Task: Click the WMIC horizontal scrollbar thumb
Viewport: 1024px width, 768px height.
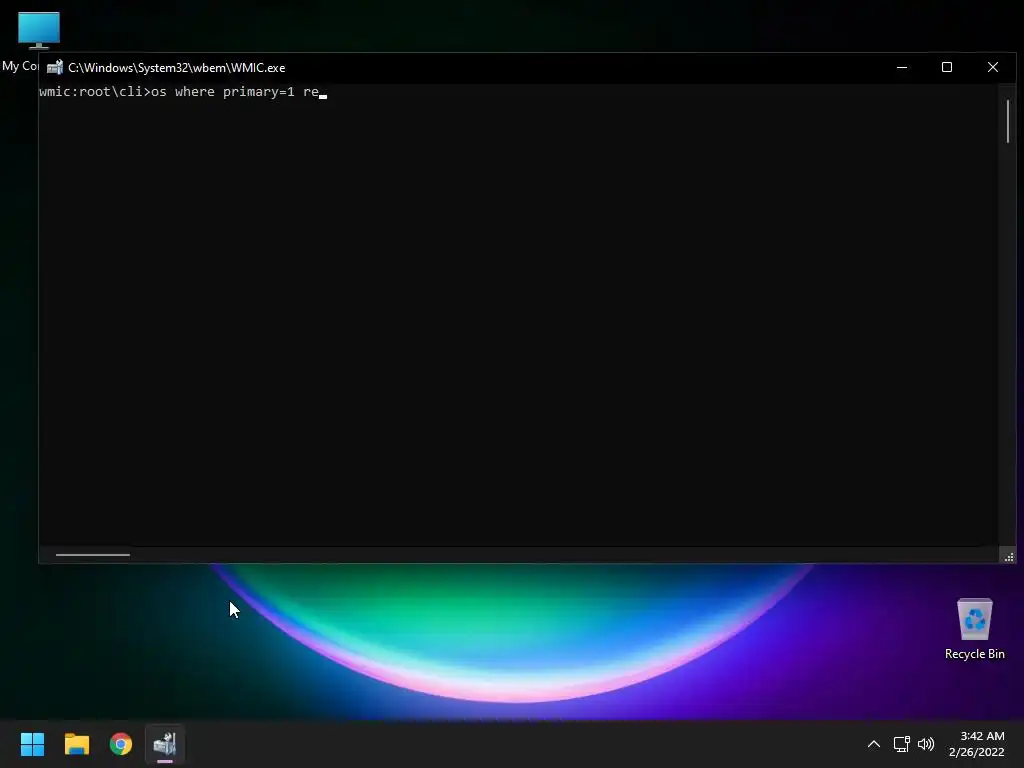Action: point(93,555)
